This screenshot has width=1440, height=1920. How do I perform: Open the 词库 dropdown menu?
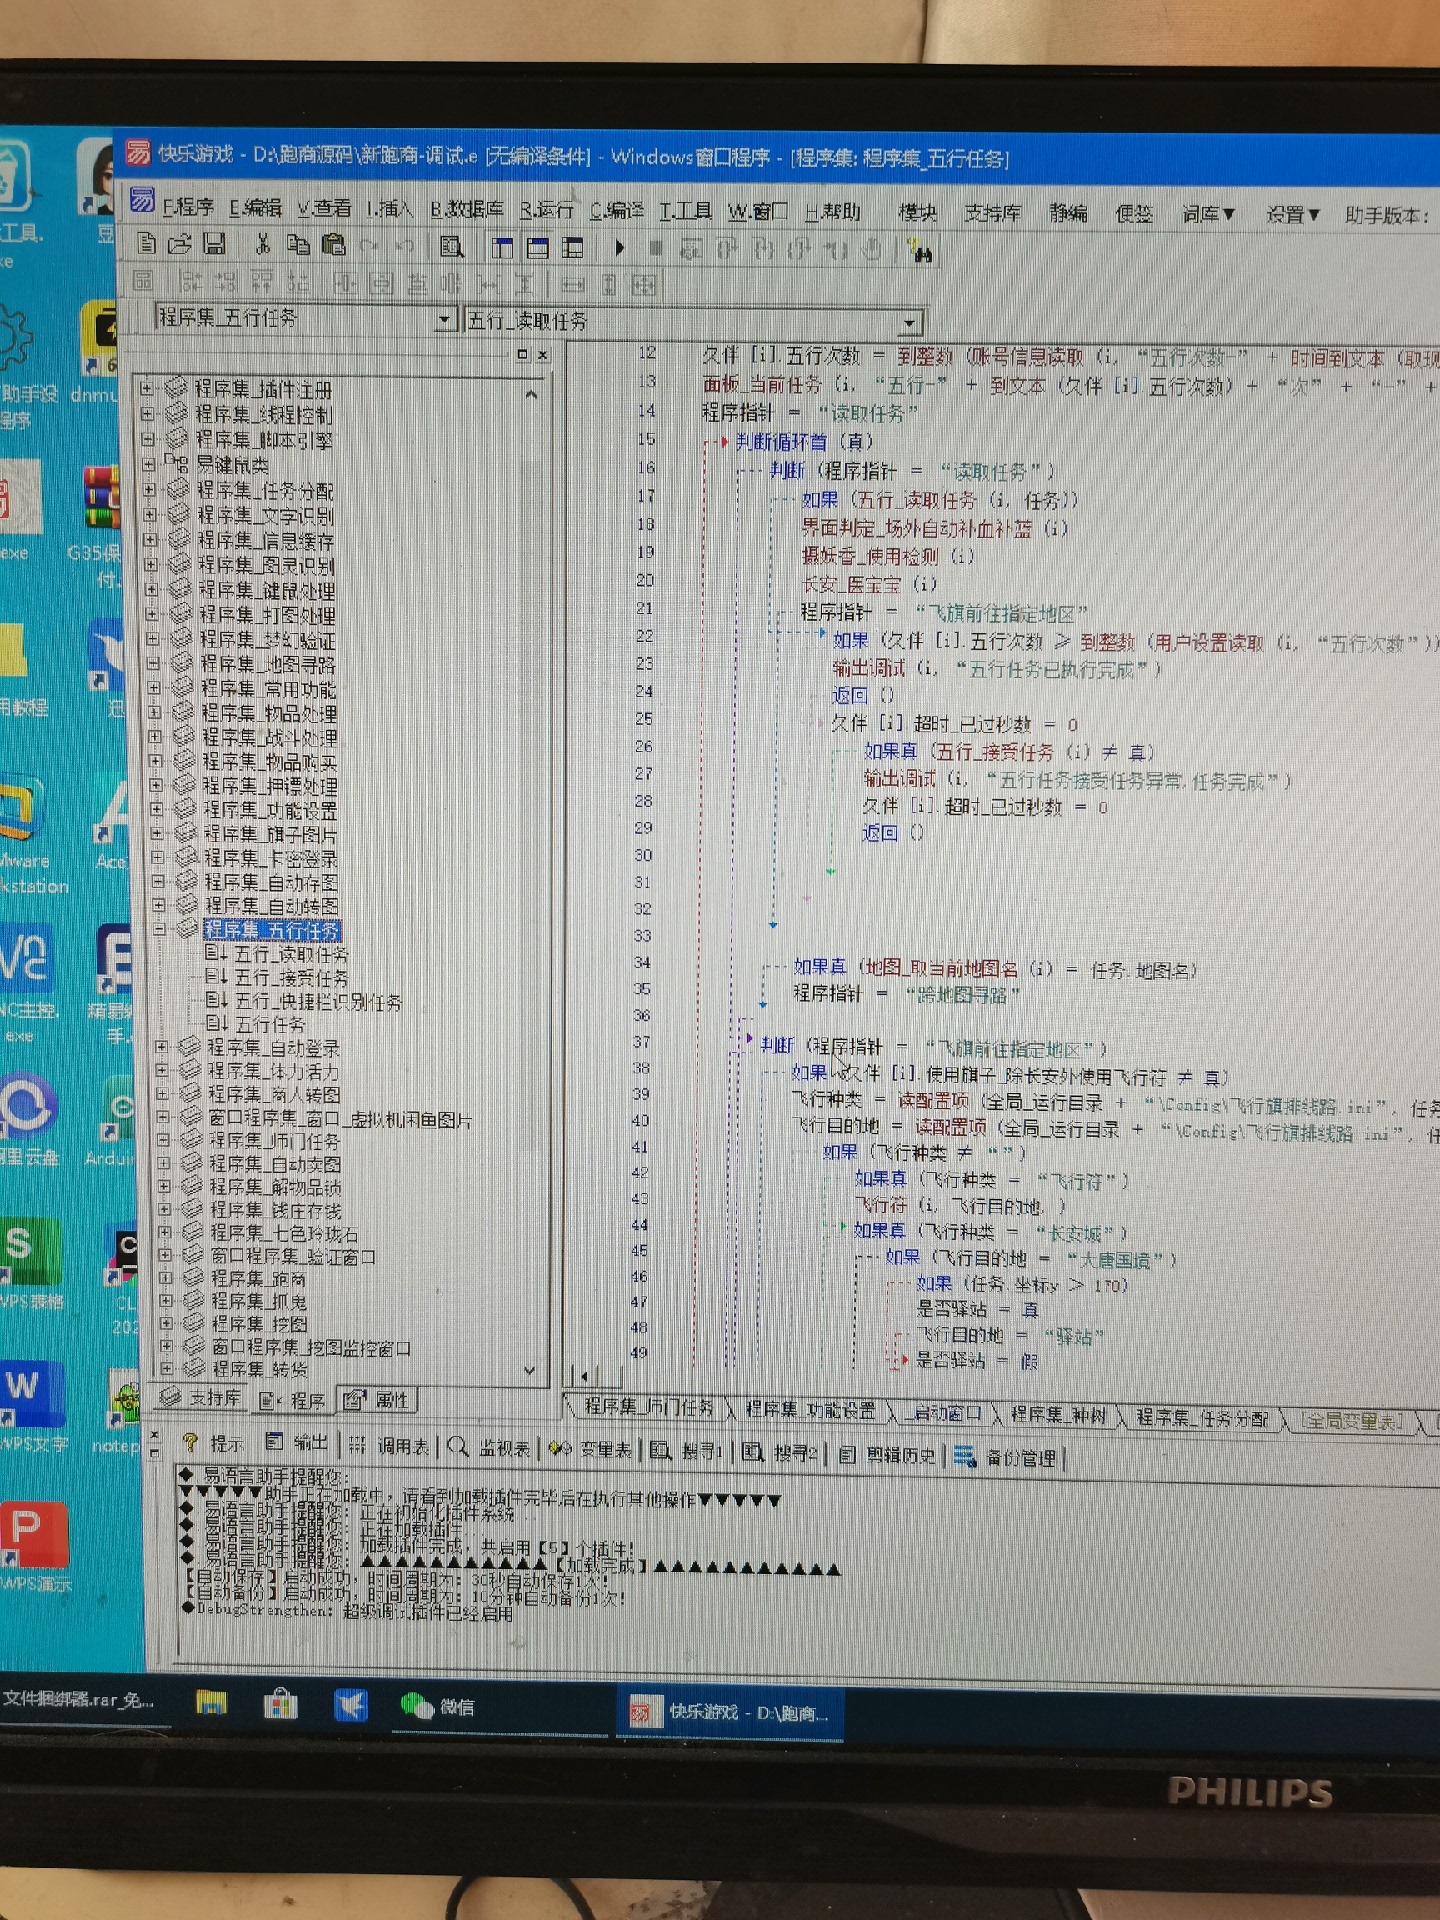1208,214
